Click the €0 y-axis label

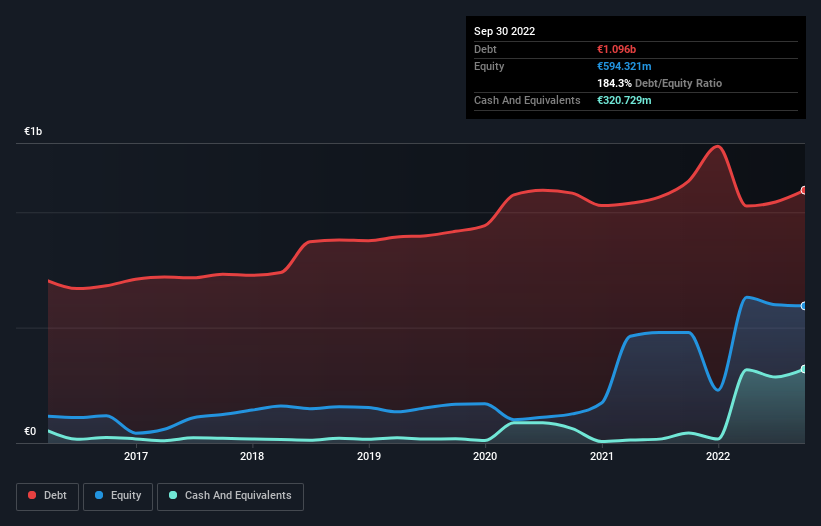coord(30,431)
